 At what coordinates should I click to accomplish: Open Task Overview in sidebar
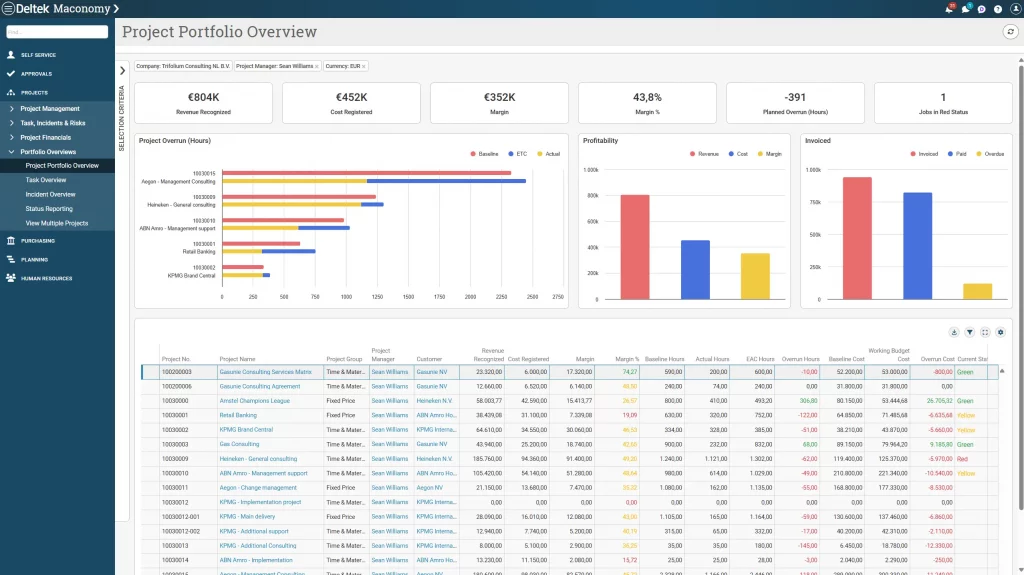46,180
